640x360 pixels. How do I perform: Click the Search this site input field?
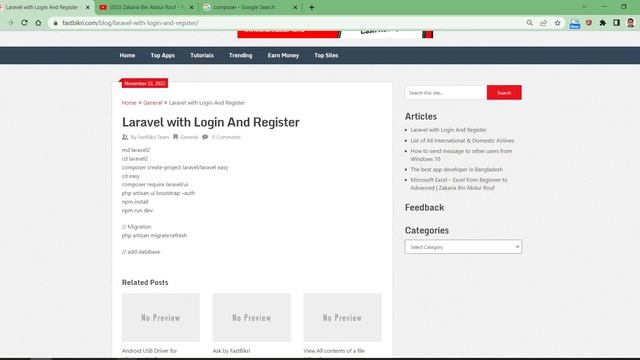tap(446, 93)
